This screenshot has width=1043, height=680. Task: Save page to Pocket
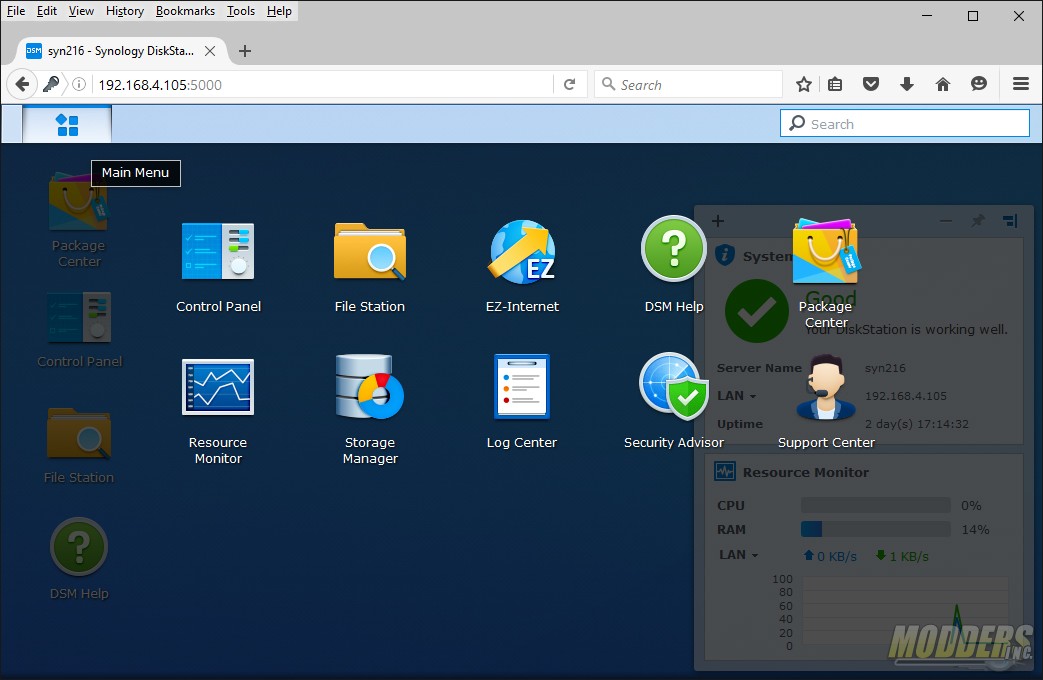coord(871,84)
